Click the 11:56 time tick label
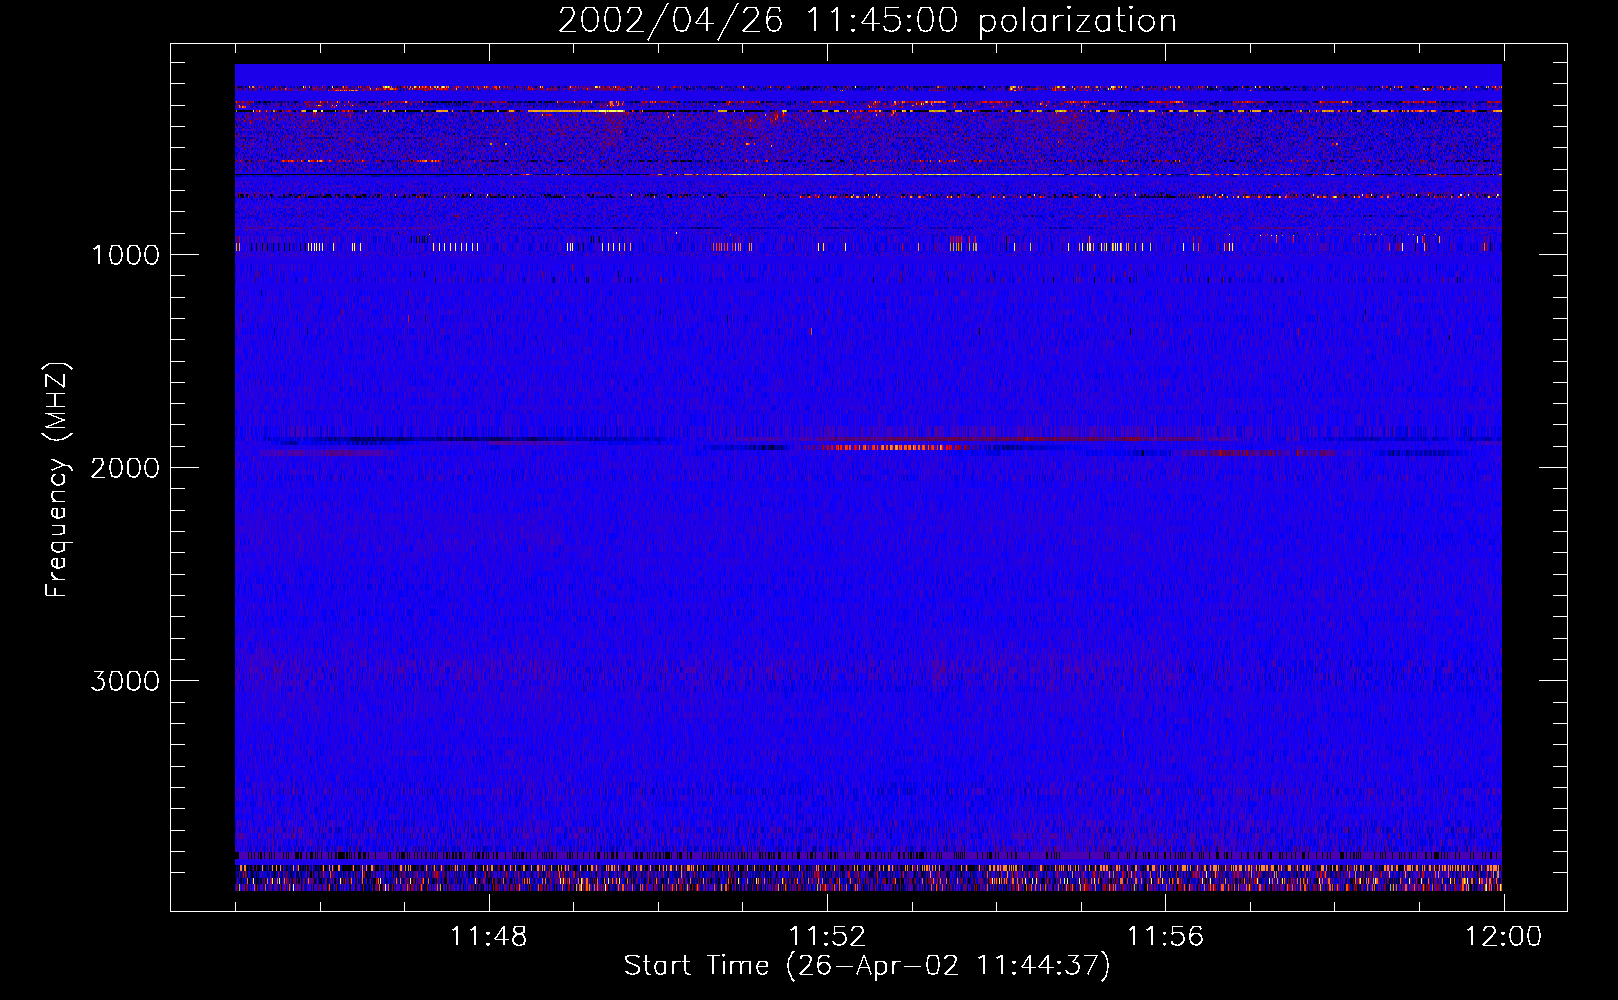The height and width of the screenshot is (1000, 1618). [x=1165, y=937]
